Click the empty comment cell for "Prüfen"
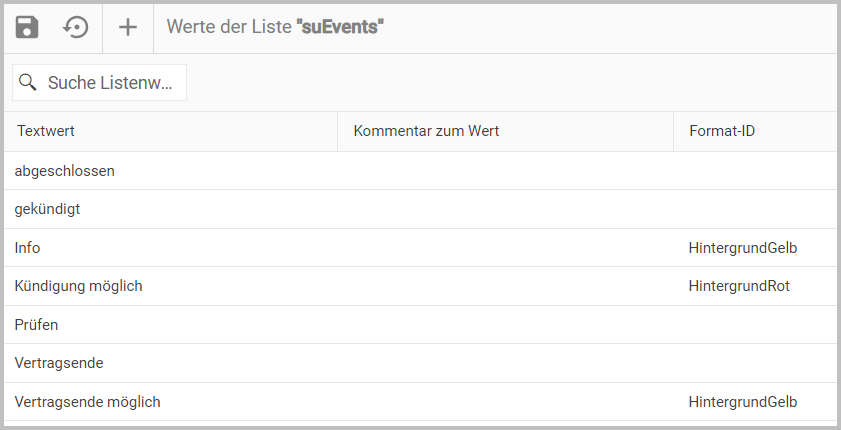Image resolution: width=841 pixels, height=430 pixels. 505,325
